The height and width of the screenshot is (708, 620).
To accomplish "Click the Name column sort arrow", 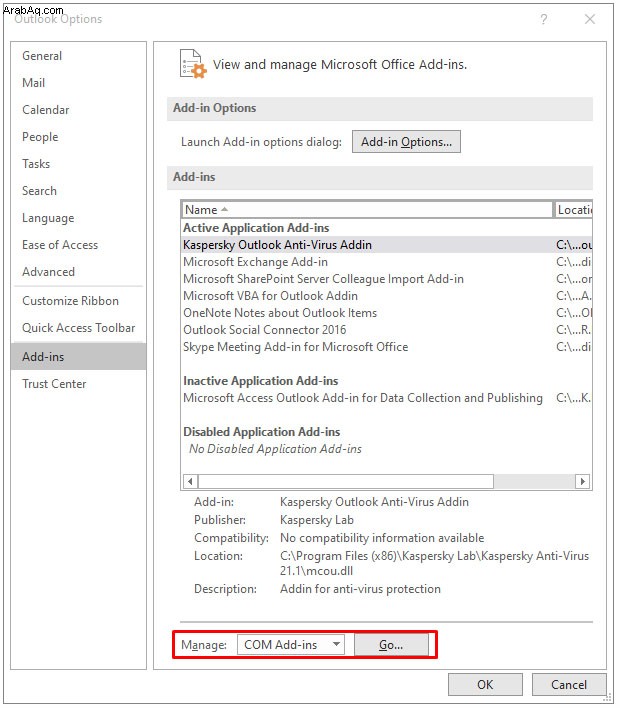I will (x=224, y=210).
